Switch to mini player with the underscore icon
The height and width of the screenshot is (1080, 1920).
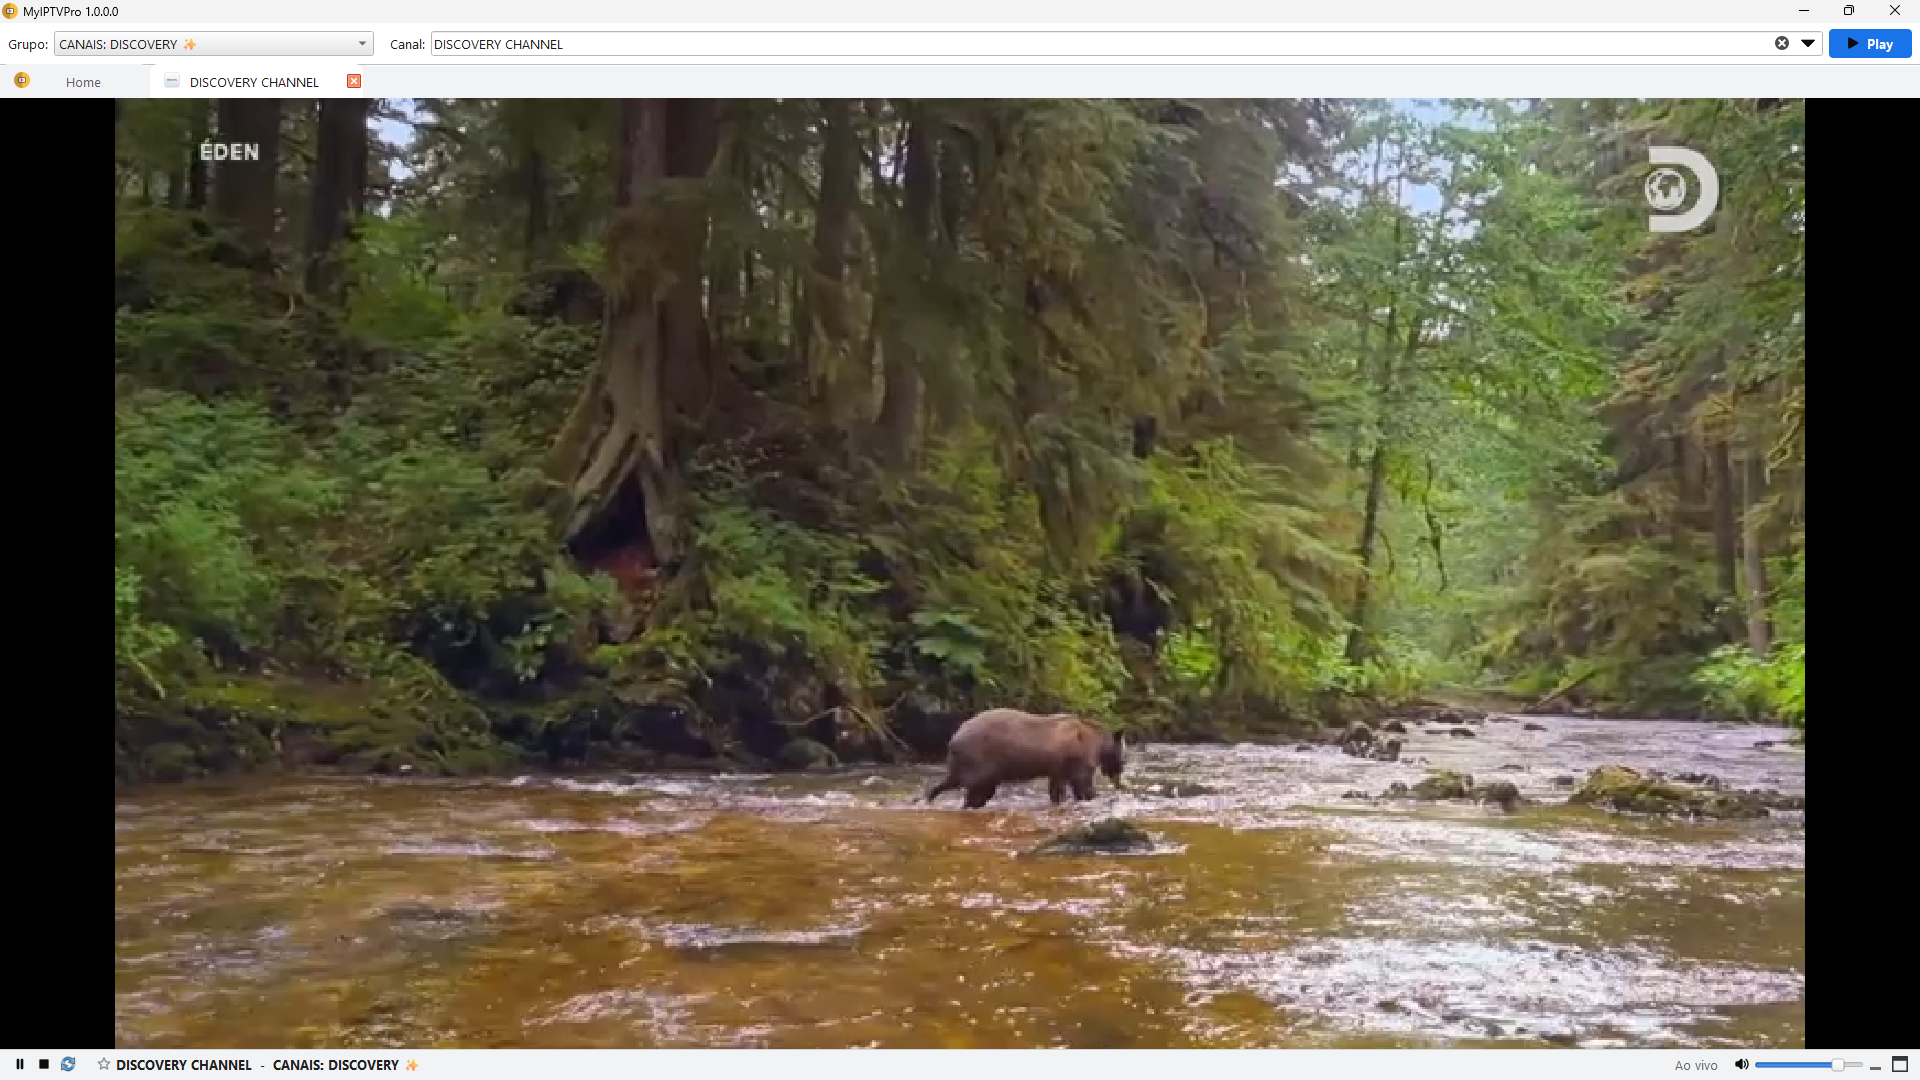1875,1066
